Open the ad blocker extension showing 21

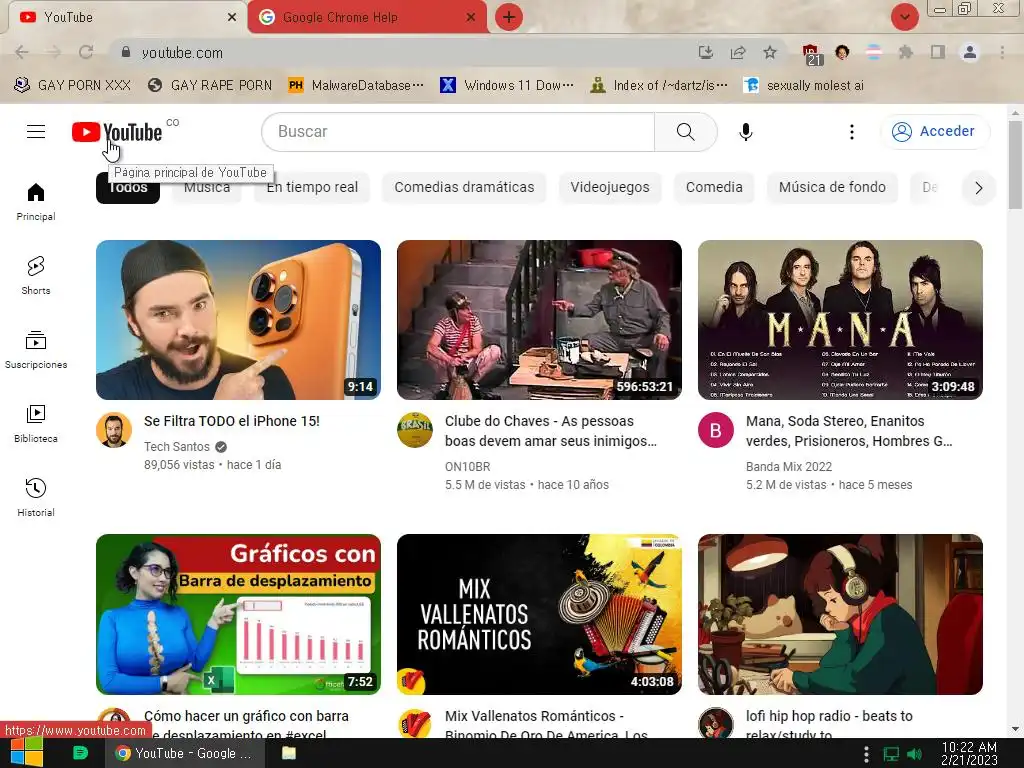(x=811, y=54)
